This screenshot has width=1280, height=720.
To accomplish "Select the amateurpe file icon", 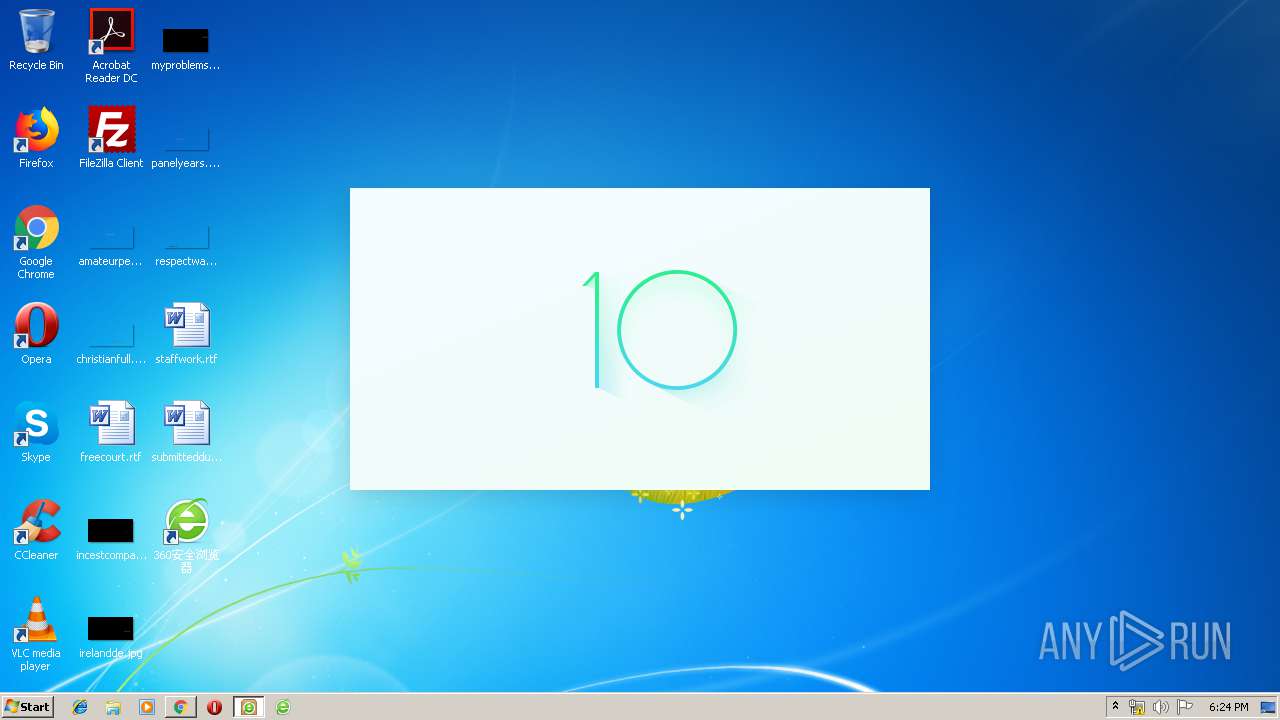I will pyautogui.click(x=111, y=245).
